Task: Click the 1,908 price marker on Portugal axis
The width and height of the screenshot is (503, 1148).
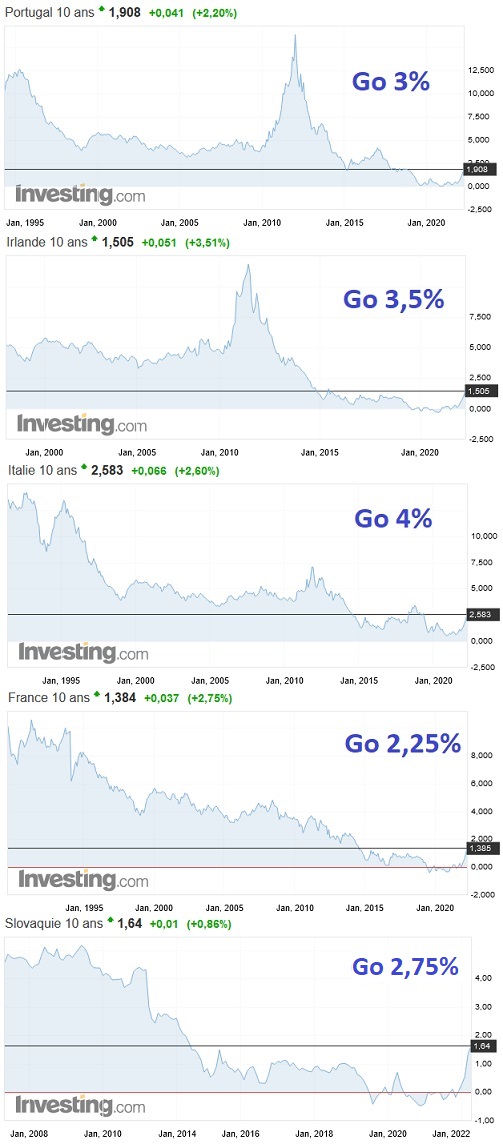Action: (x=478, y=169)
